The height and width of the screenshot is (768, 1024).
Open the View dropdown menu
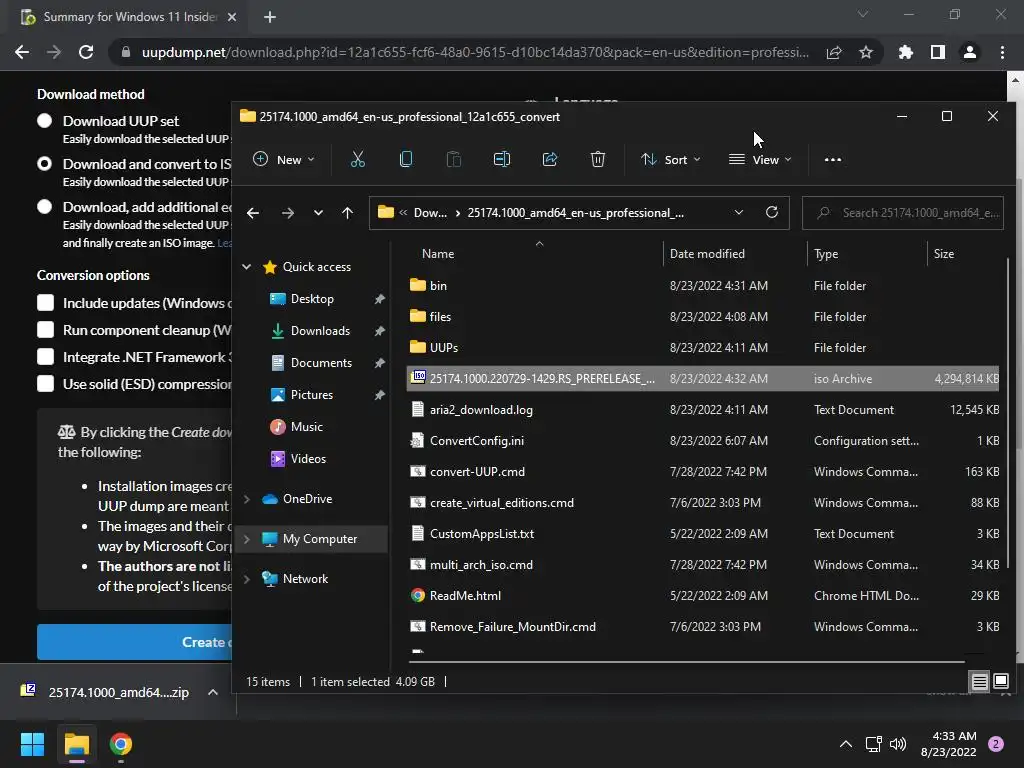coord(760,159)
